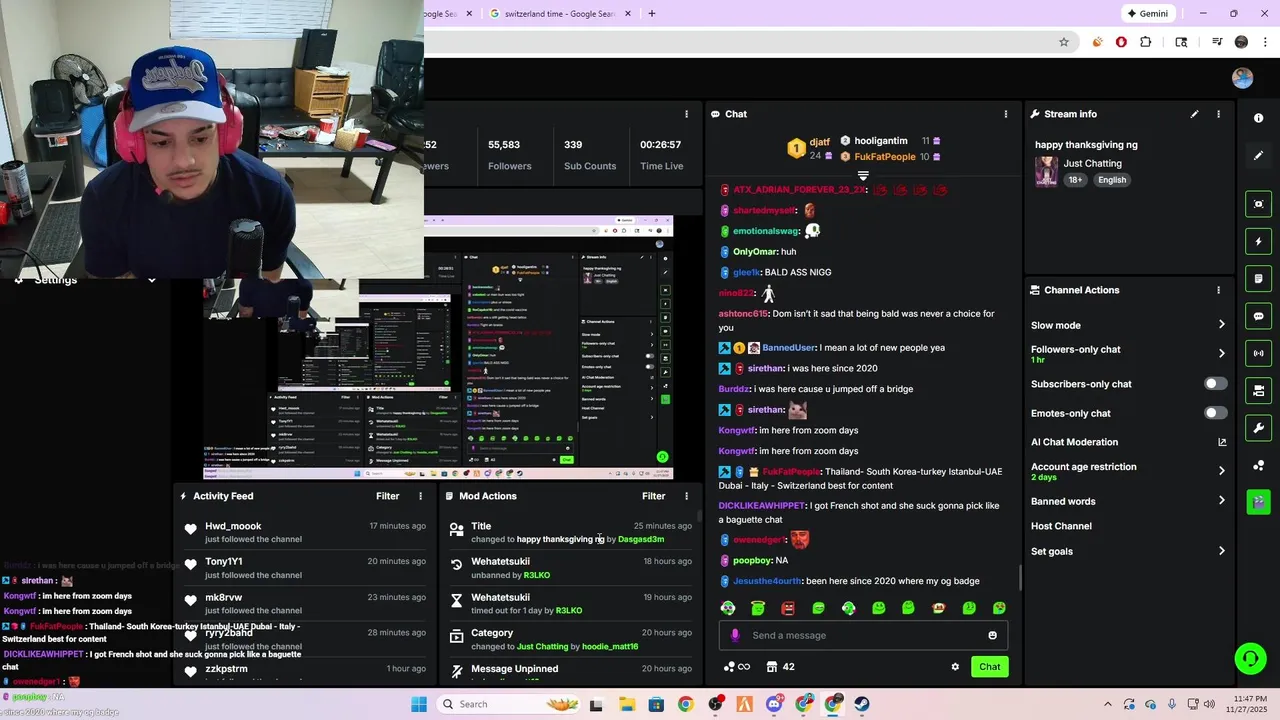
Task: Click the green support headset button
Action: point(1249,658)
